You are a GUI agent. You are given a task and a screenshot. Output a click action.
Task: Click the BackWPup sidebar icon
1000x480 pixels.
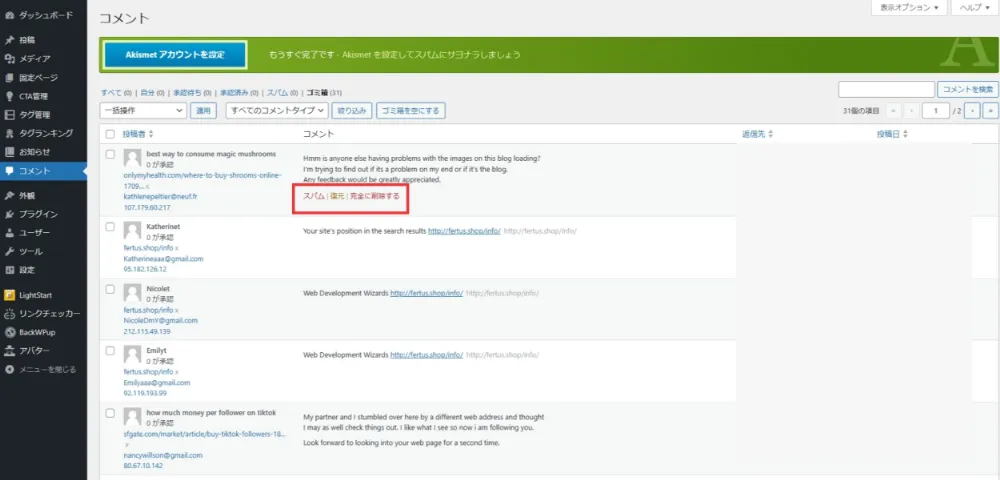click(x=10, y=332)
